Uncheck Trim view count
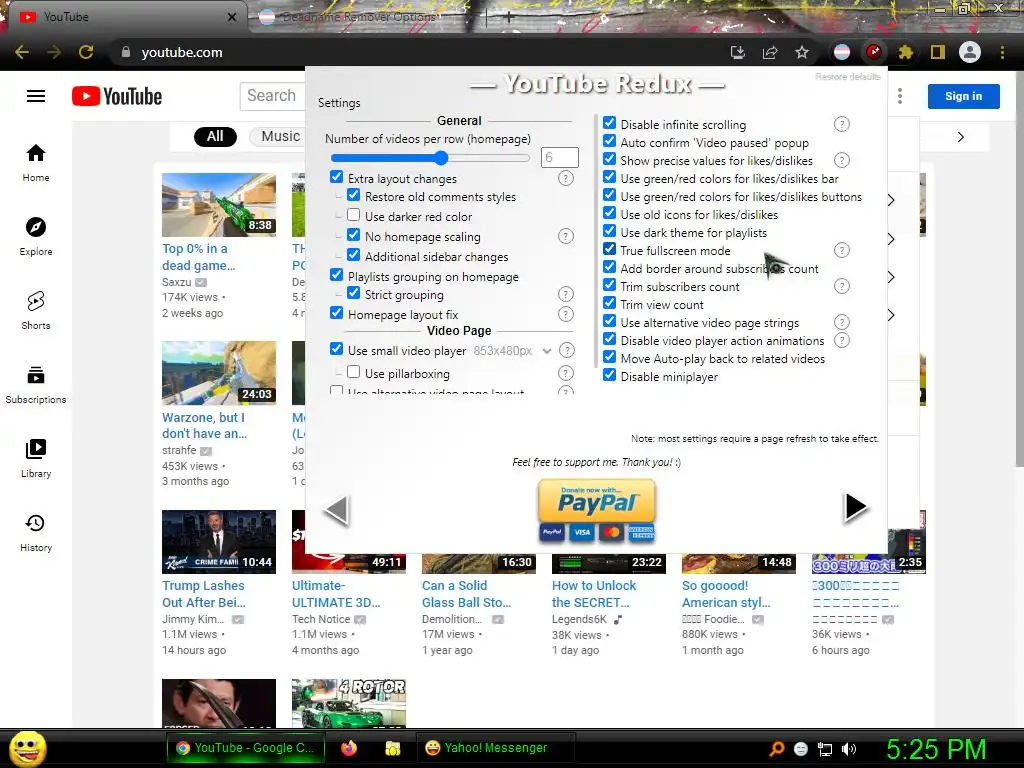This screenshot has height=768, width=1024. (609, 303)
